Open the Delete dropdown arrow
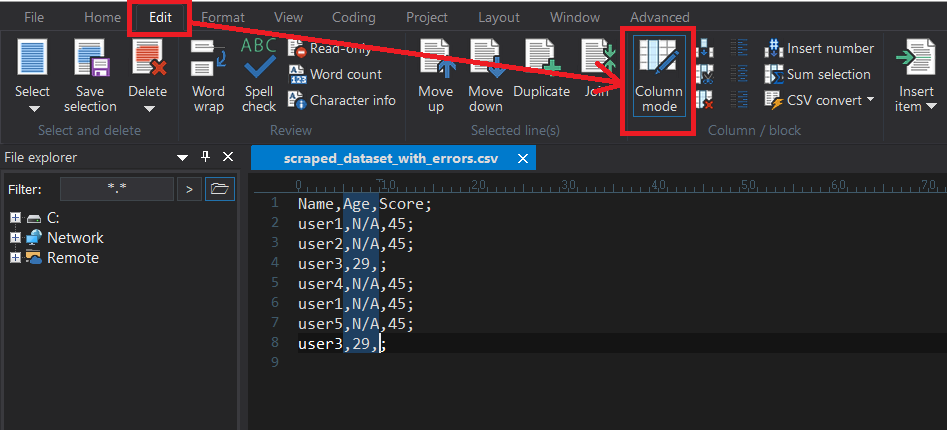 point(149,109)
